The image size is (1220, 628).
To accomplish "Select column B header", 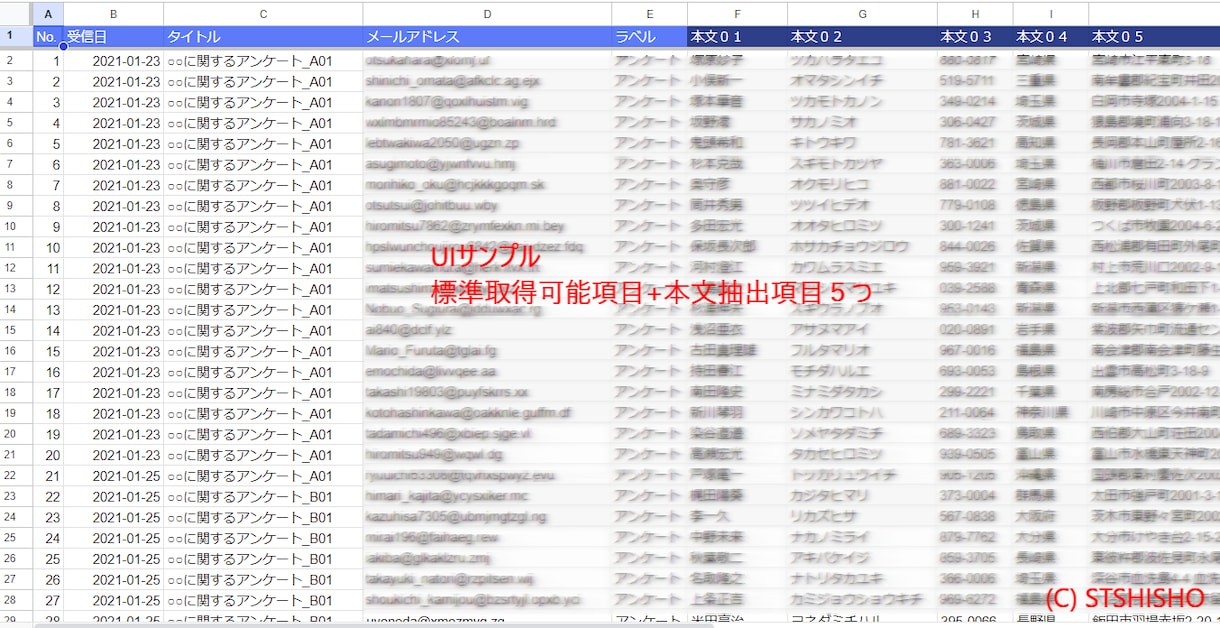I will click(113, 13).
